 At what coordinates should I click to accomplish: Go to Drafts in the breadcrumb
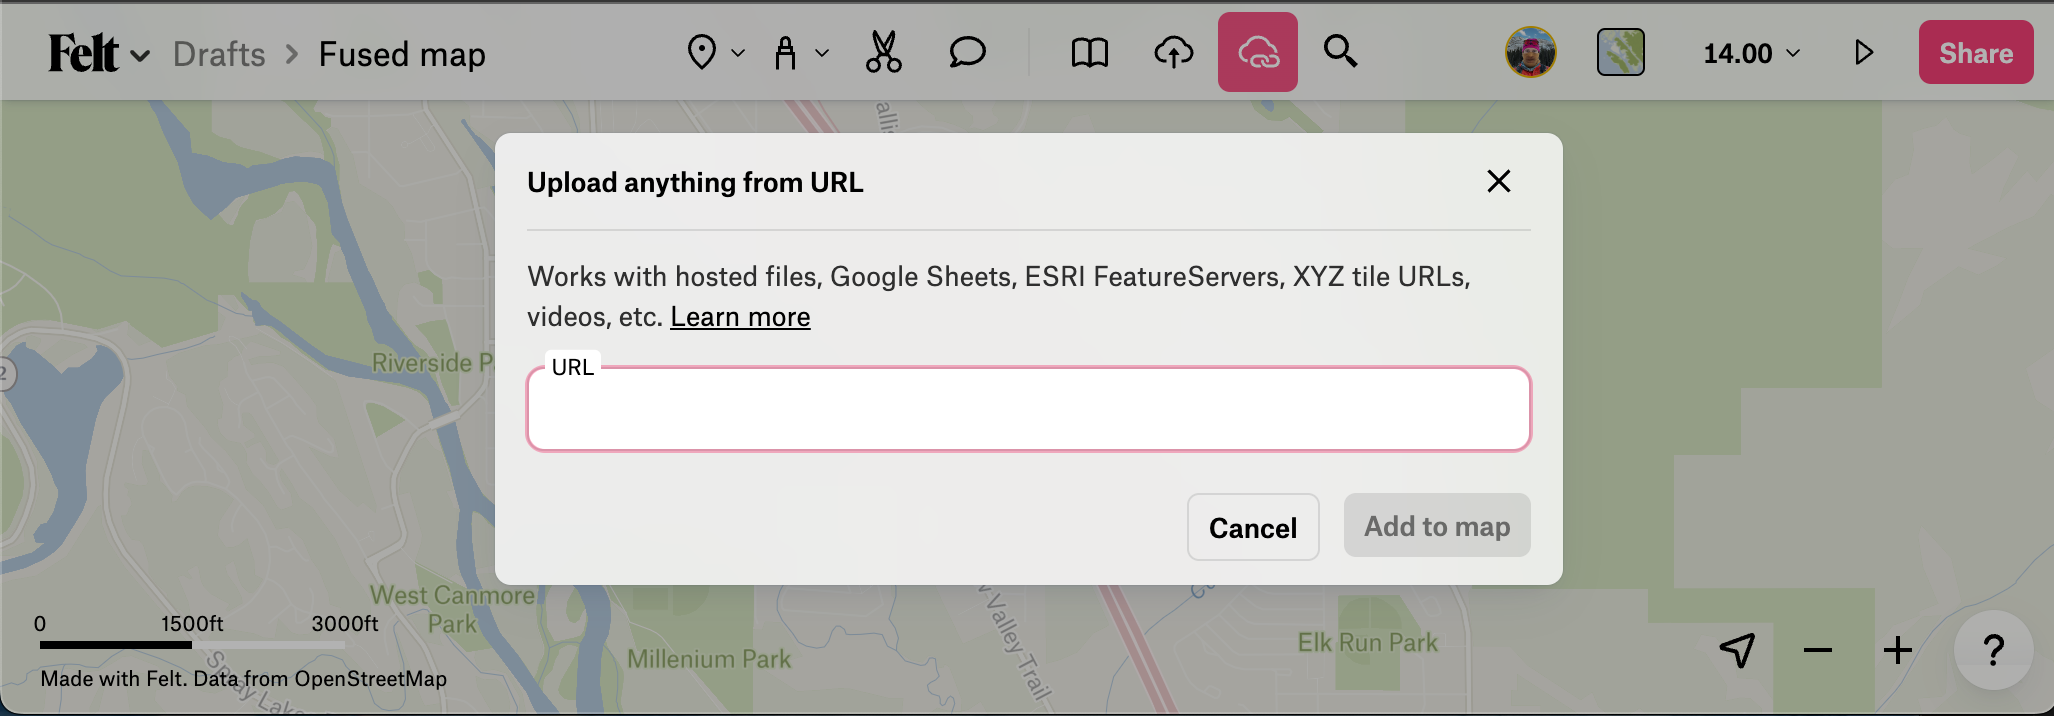219,54
